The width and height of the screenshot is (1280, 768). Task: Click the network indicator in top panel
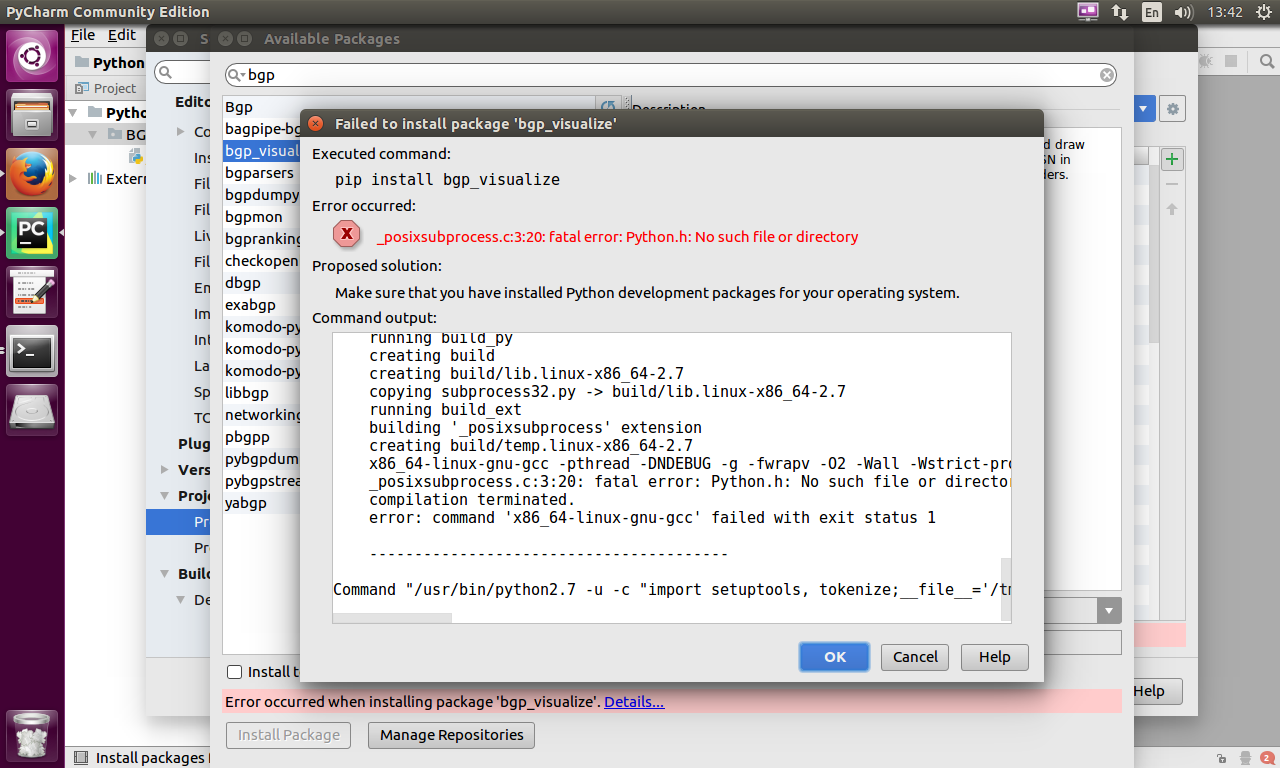[x=1119, y=12]
